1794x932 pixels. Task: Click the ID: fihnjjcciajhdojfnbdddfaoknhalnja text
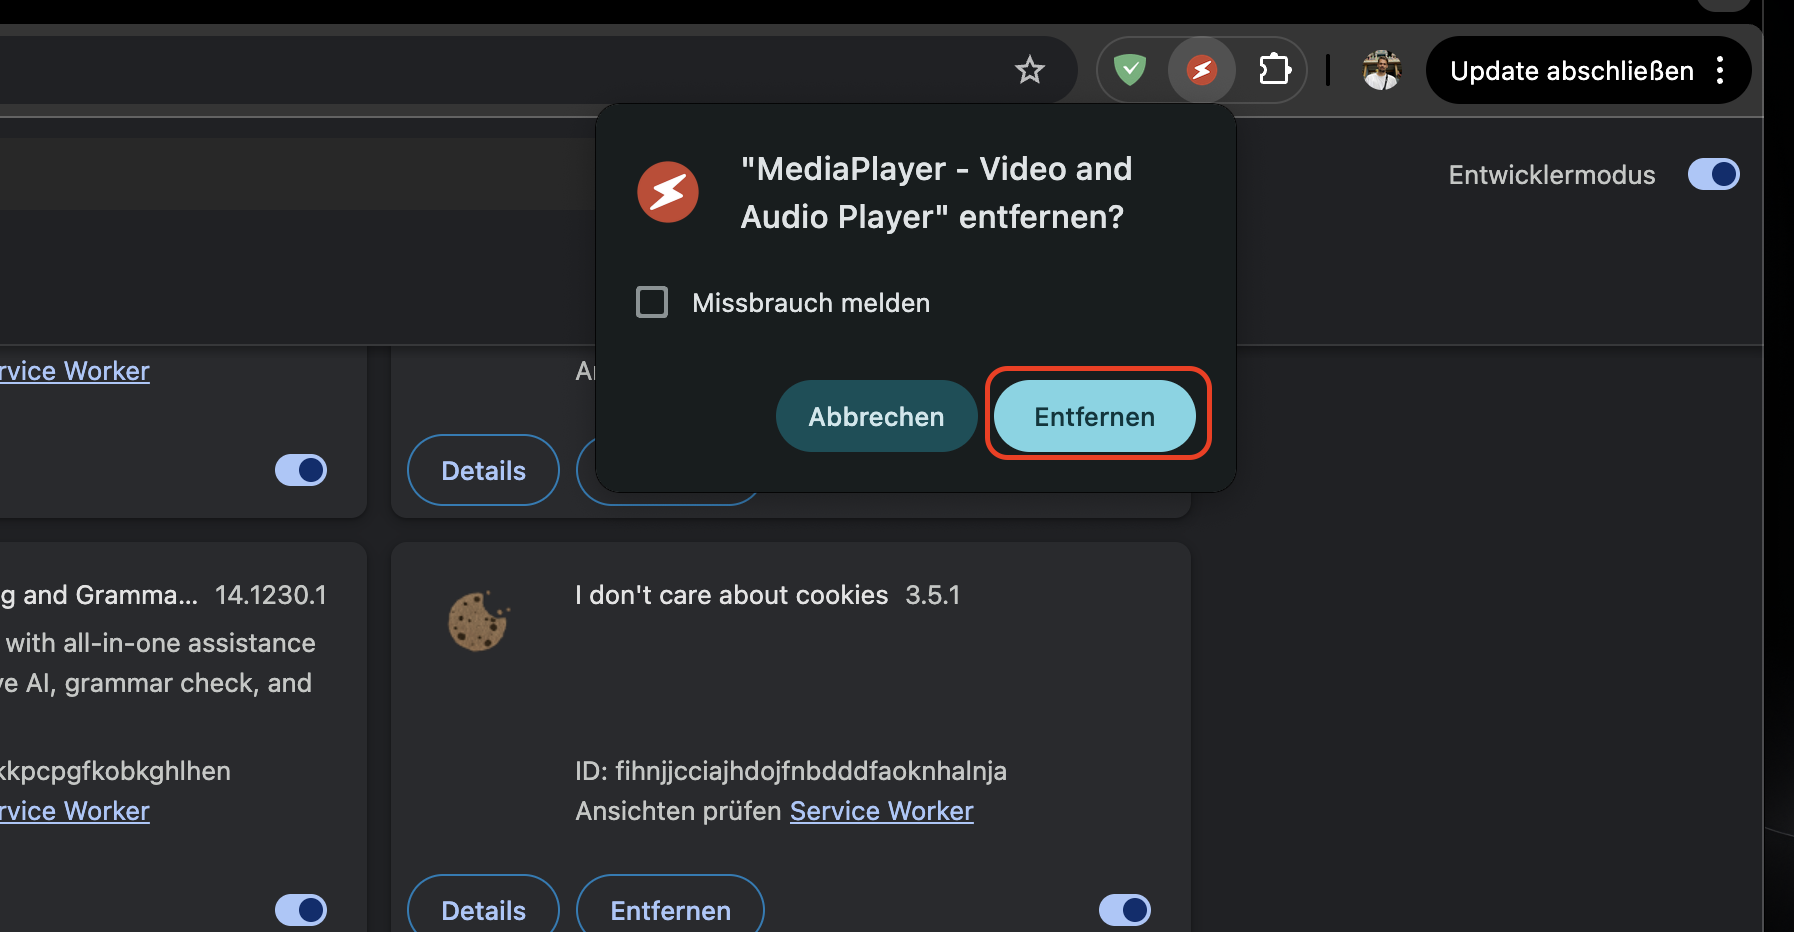point(791,771)
